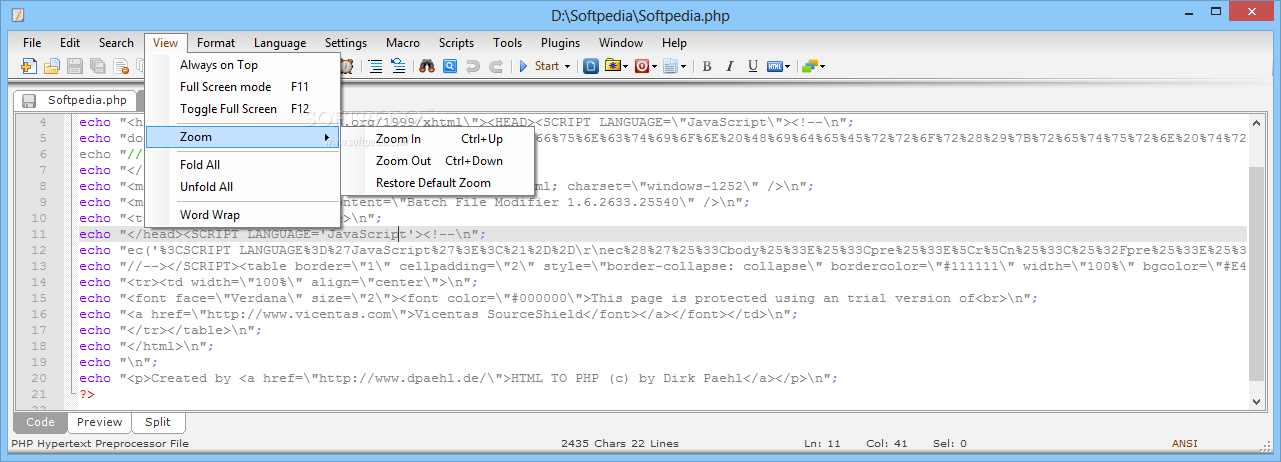The height and width of the screenshot is (462, 1281).
Task: Choose Zoom Out from the submenu
Action: click(440, 161)
